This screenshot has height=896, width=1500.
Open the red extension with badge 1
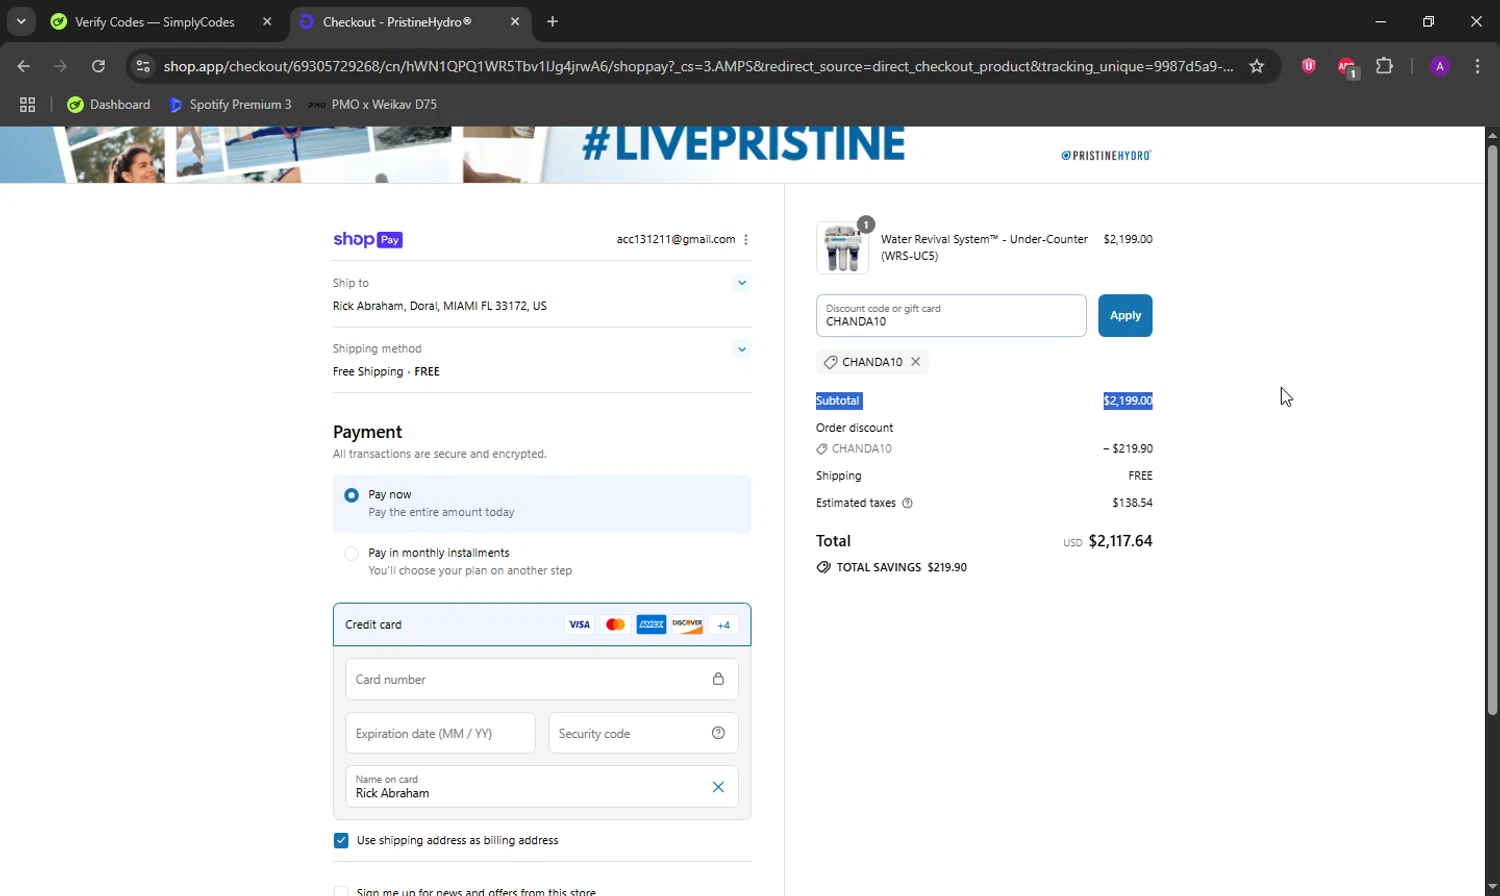click(1347, 67)
